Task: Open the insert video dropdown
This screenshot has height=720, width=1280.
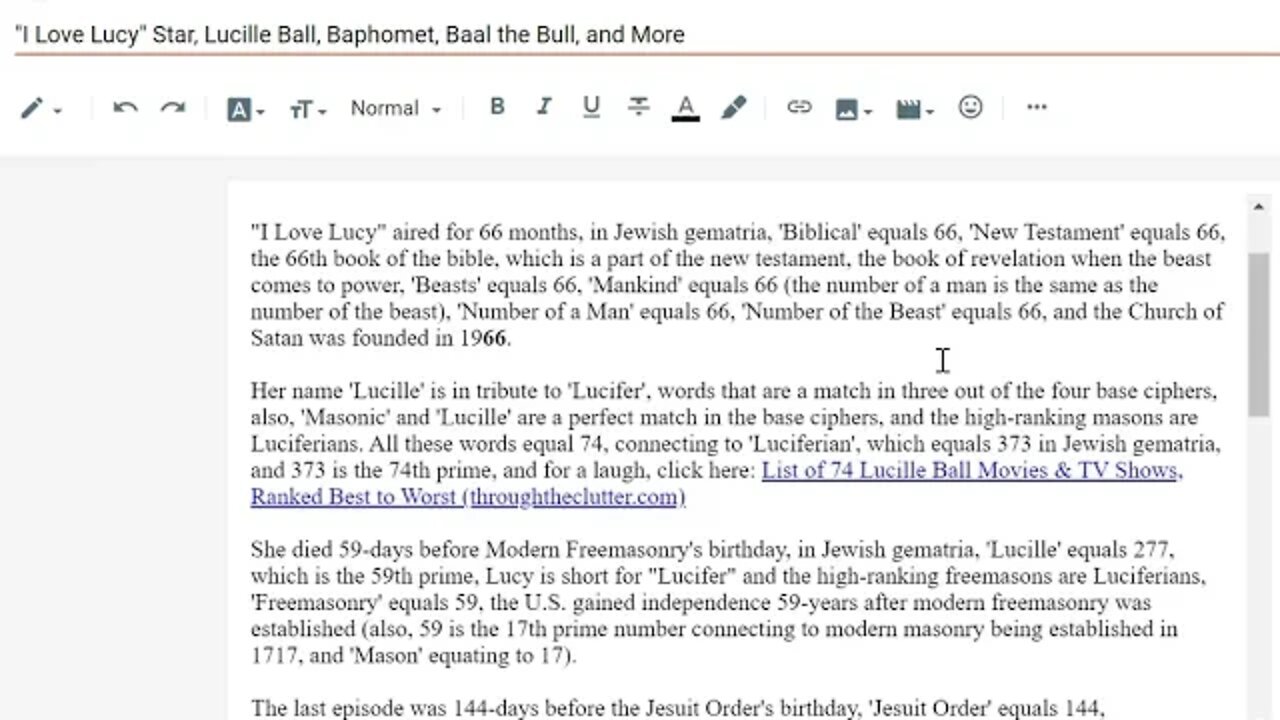Action: pyautogui.click(x=914, y=109)
